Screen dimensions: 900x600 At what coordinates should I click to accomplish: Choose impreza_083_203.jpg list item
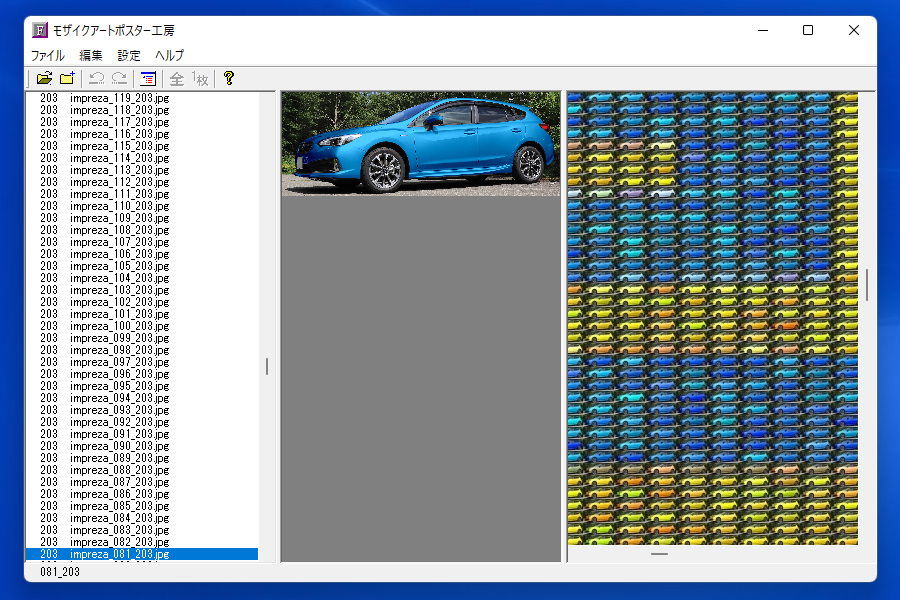[142, 531]
